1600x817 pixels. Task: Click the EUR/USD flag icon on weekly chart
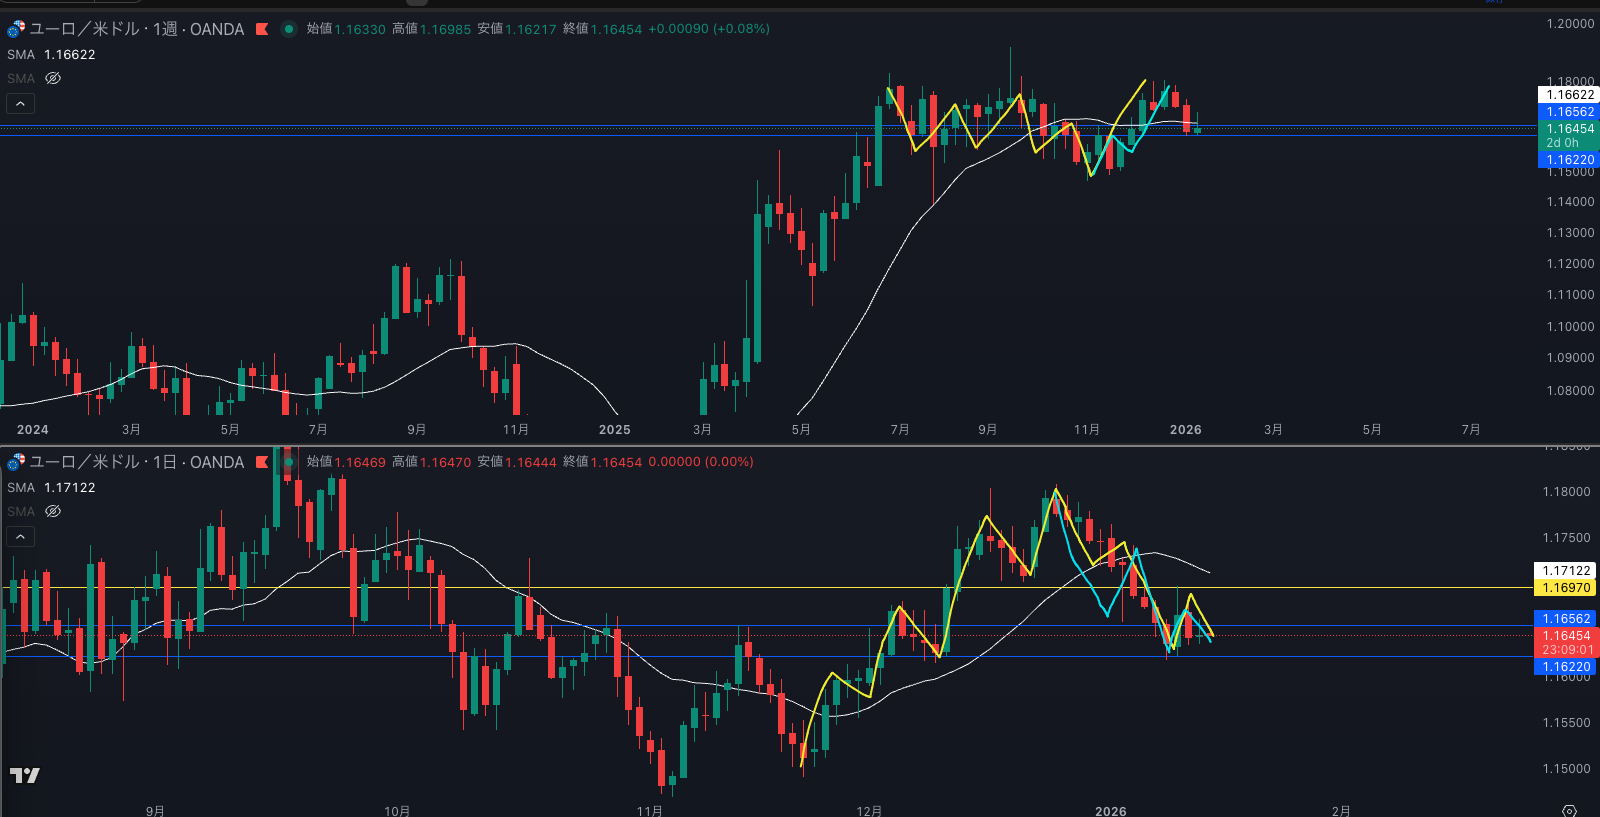pos(16,29)
